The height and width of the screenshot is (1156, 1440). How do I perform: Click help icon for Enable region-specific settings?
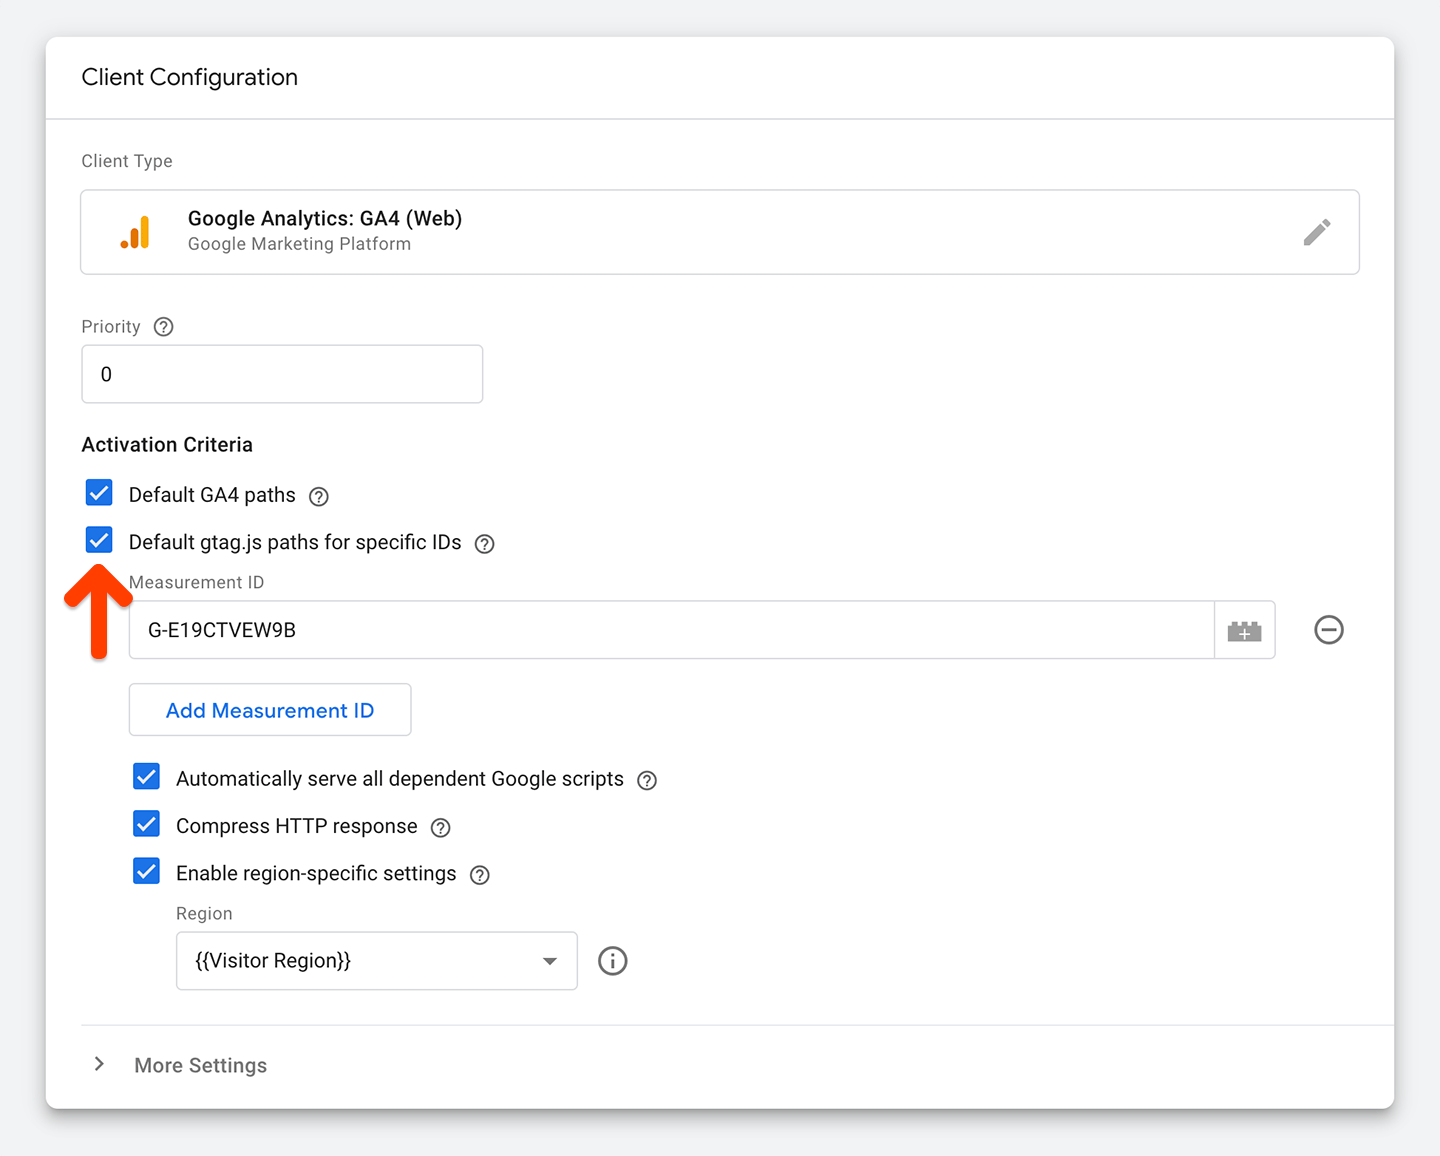(480, 875)
